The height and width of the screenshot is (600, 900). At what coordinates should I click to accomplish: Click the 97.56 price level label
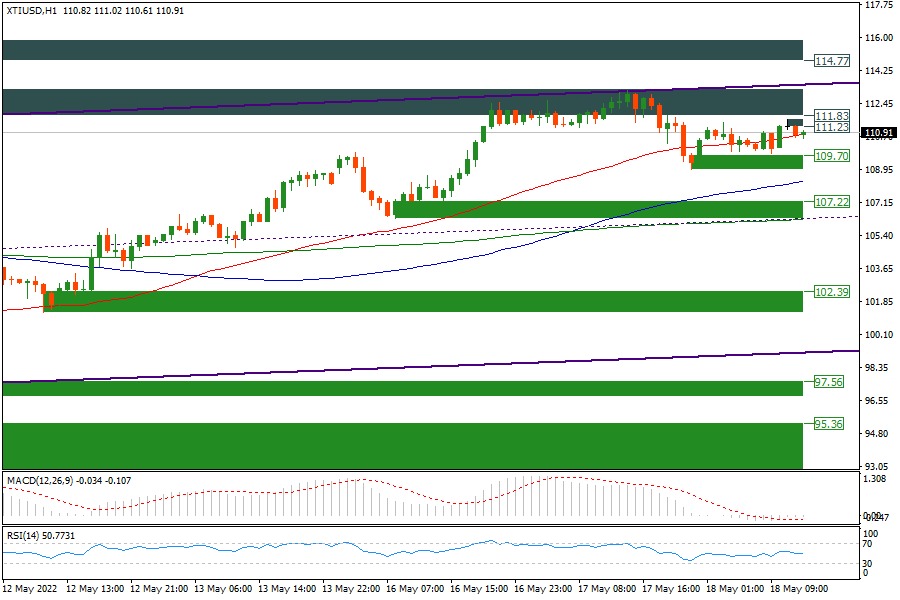pyautogui.click(x=829, y=383)
